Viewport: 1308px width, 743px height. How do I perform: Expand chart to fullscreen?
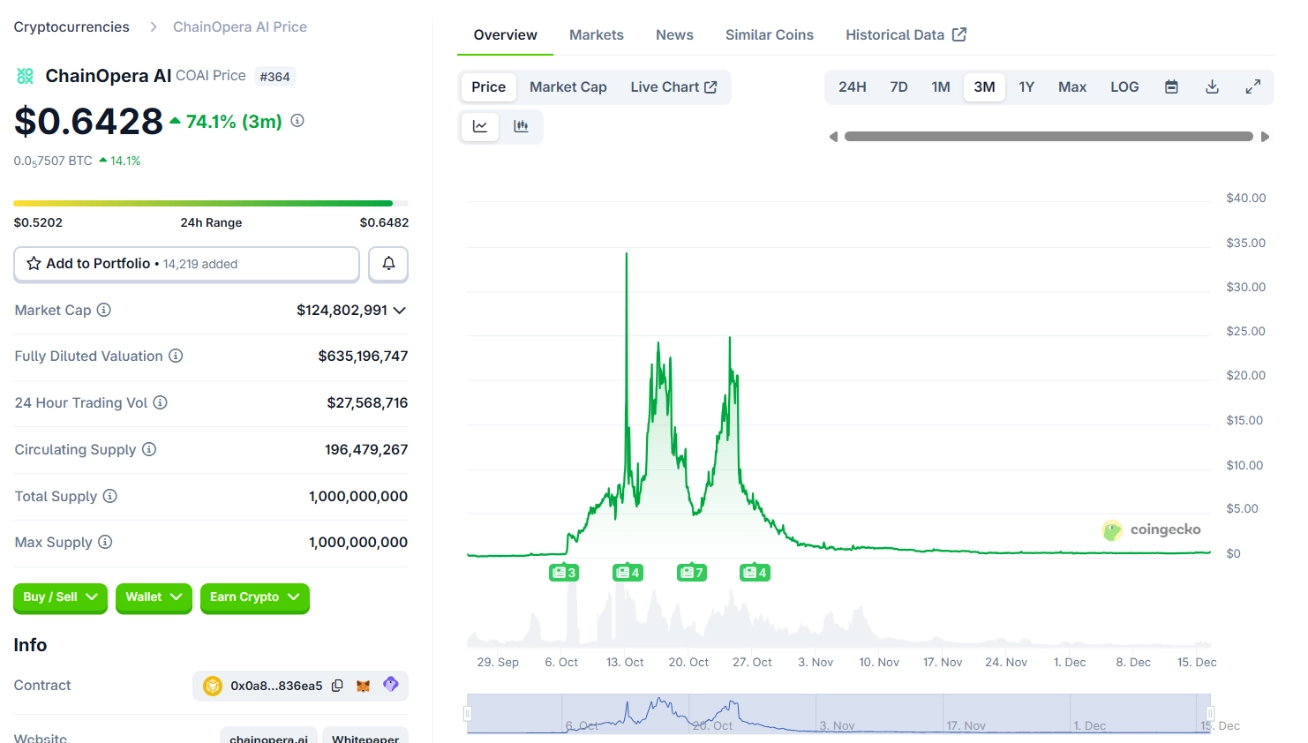coord(1252,87)
